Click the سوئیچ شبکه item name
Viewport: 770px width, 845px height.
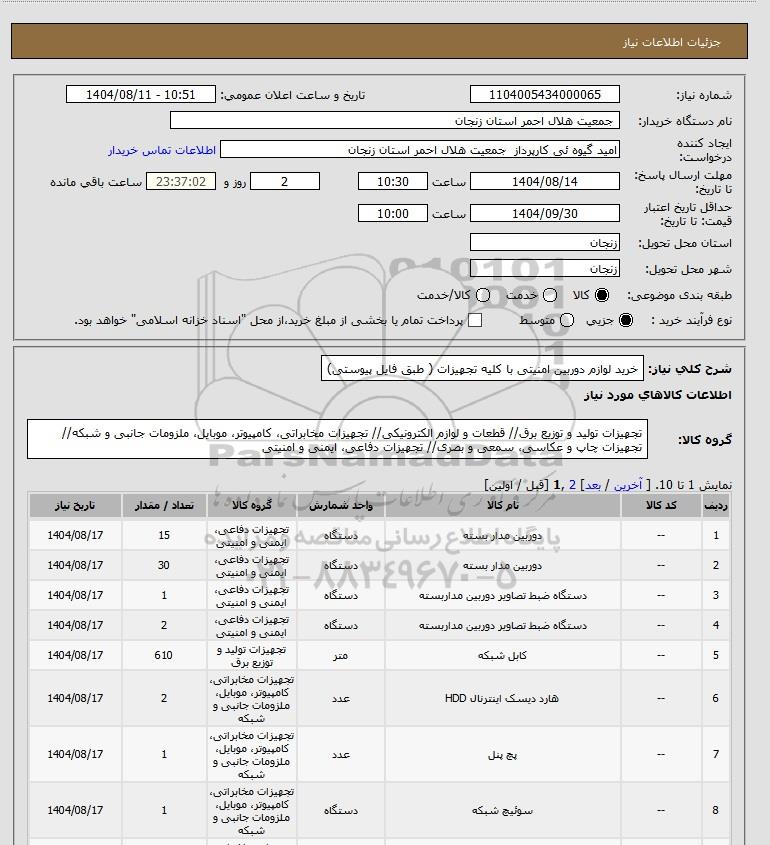pyautogui.click(x=503, y=811)
